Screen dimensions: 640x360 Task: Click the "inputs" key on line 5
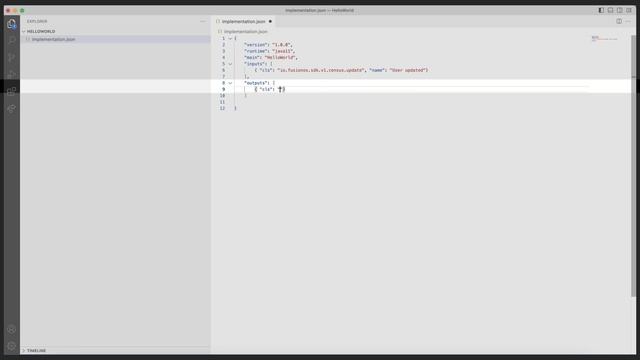[x=255, y=64]
